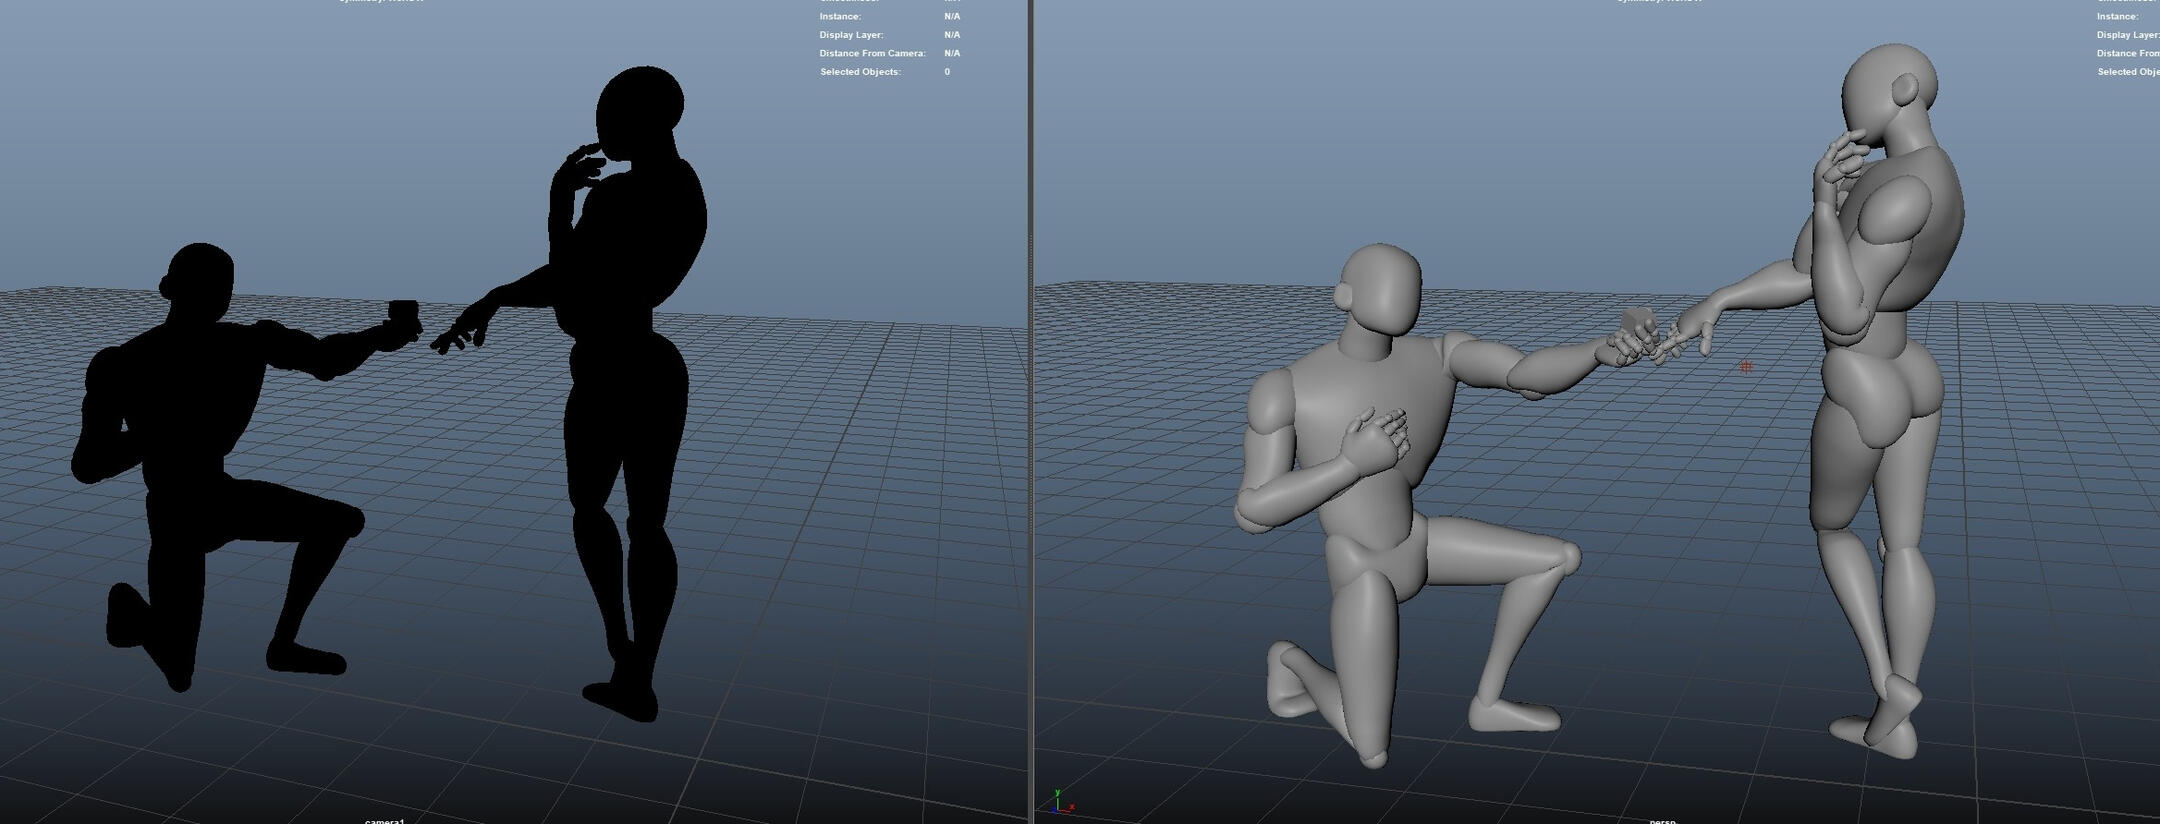Select the ring box in the silhouette view
Screen dimensions: 2160x824
tap(404, 312)
